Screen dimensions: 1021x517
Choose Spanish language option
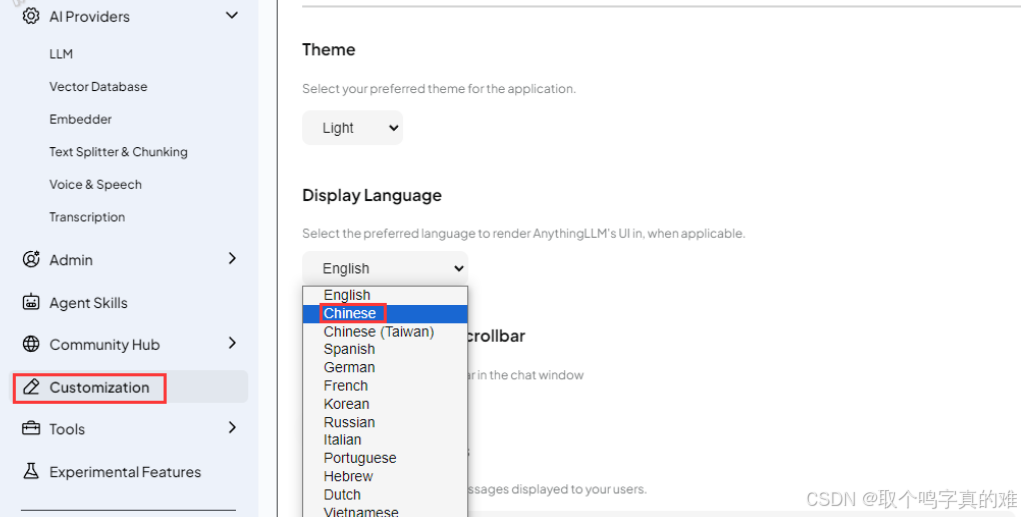[385, 349]
